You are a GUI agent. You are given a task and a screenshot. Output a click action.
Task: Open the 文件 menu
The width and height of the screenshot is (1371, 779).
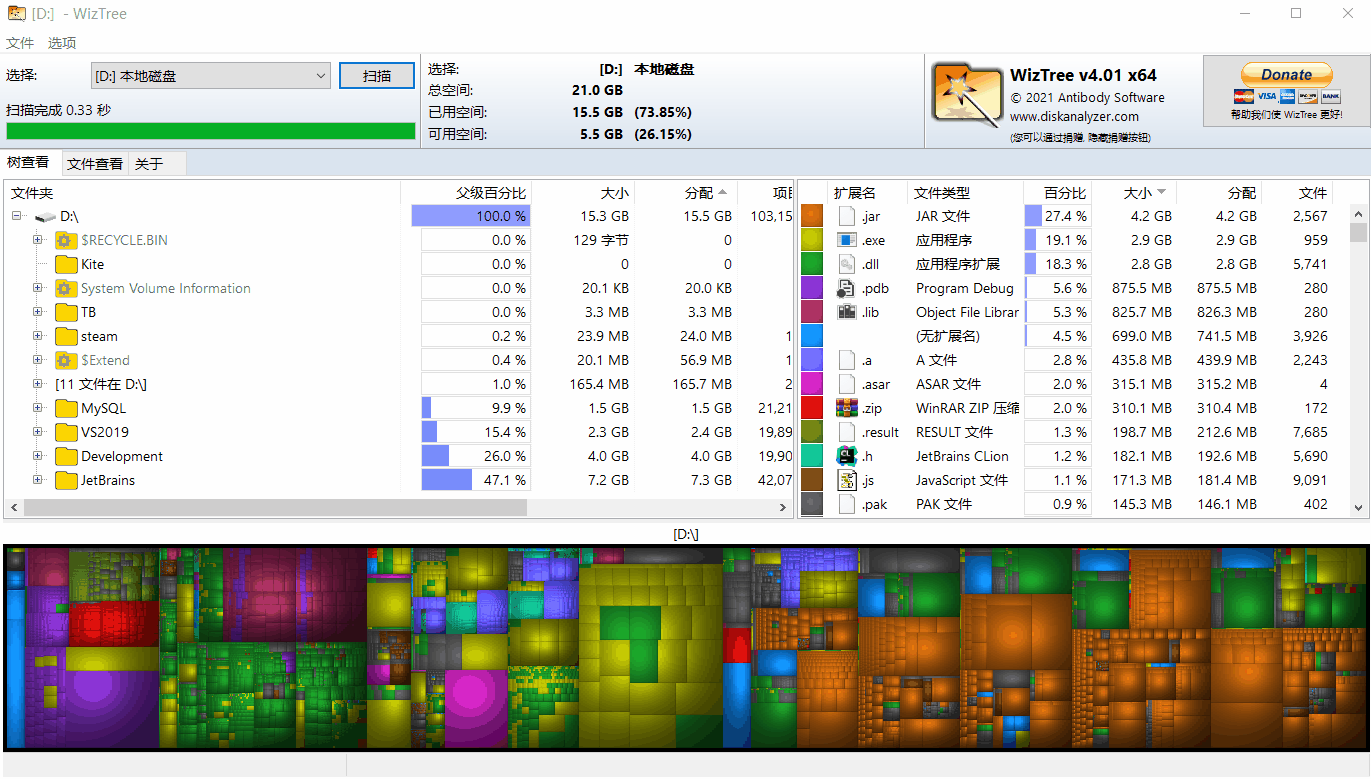click(x=20, y=43)
